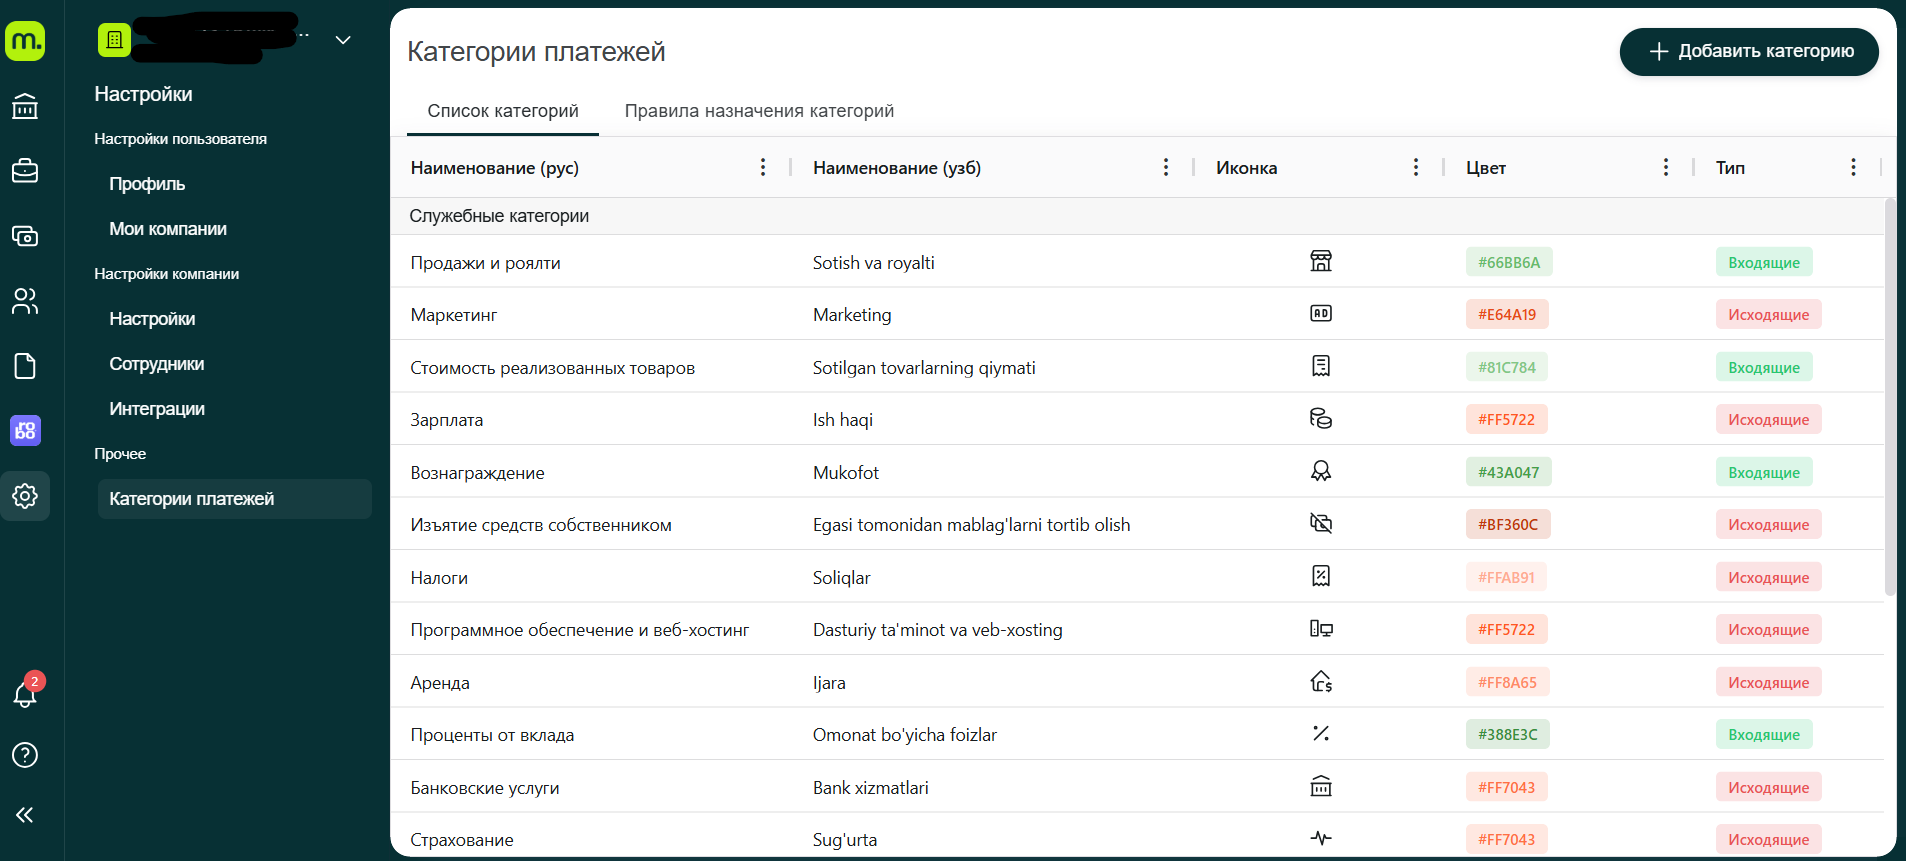Image resolution: width=1906 pixels, height=861 pixels.
Task: Click the Добавить категорию button
Action: click(x=1749, y=51)
